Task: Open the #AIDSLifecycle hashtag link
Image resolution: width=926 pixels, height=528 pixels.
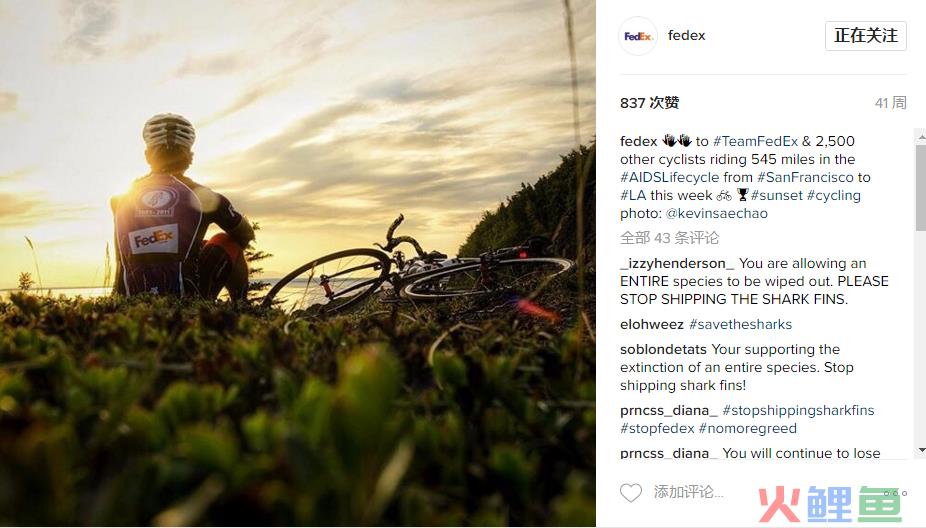Action: pyautogui.click(x=670, y=177)
